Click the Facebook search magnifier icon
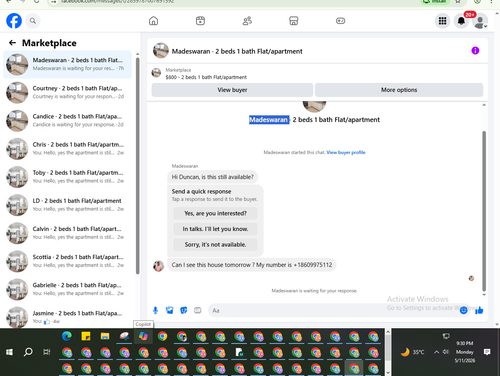This screenshot has height=376, width=500. pyautogui.click(x=33, y=21)
